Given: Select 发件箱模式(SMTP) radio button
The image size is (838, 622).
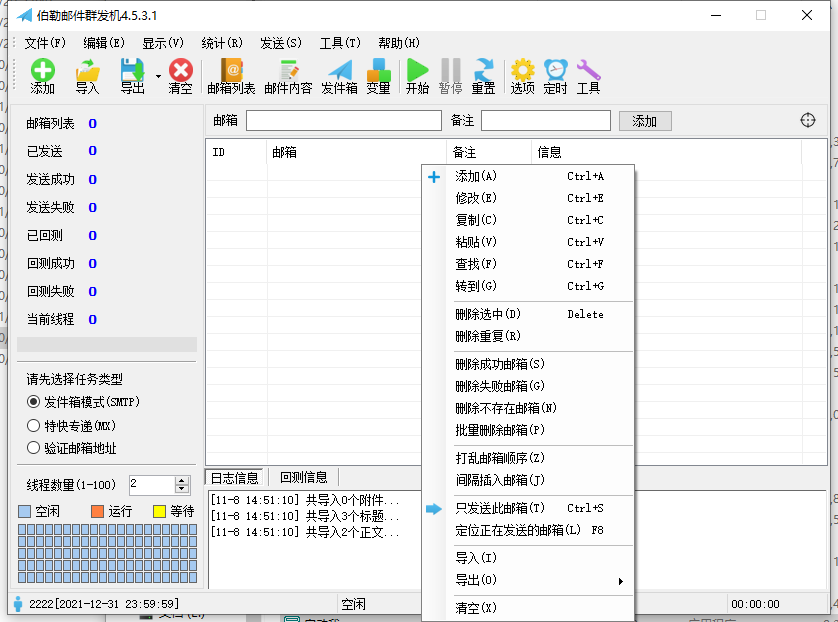Looking at the screenshot, I should click(33, 401).
